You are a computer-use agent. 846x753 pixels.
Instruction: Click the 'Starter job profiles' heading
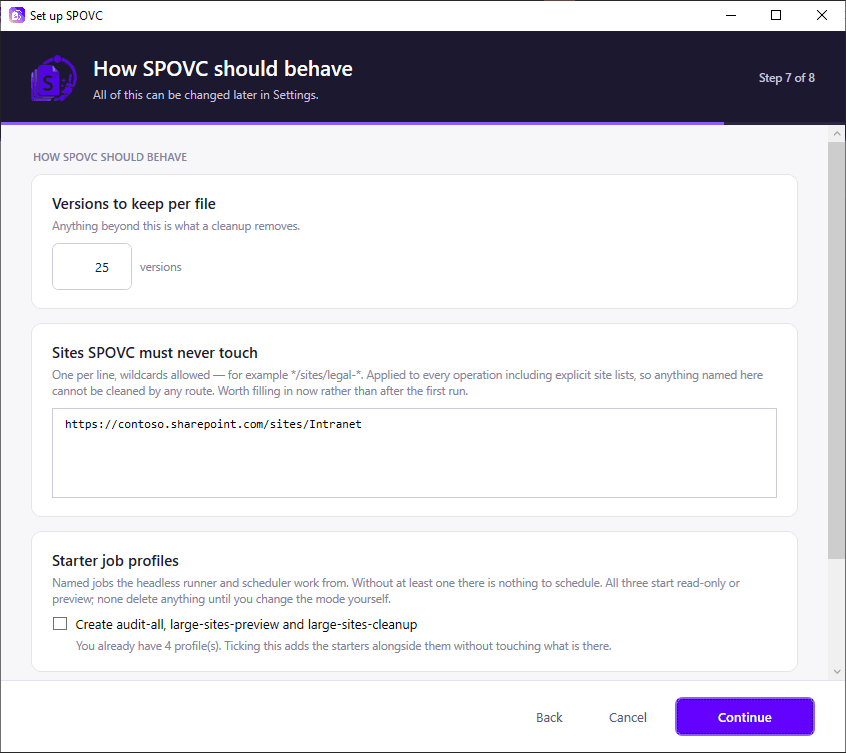point(115,561)
